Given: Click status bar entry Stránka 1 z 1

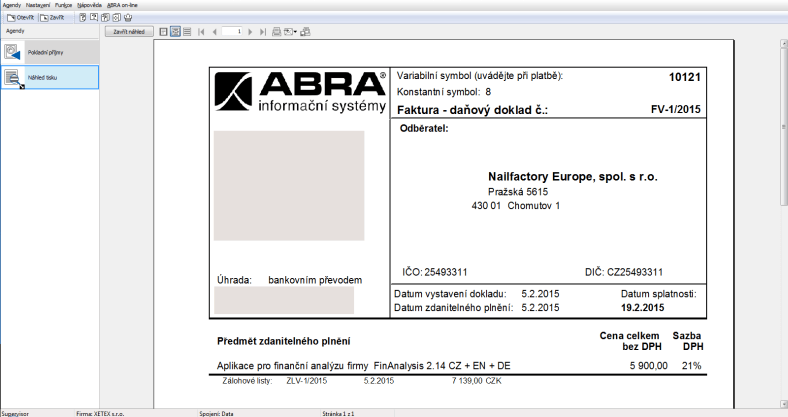Looking at the screenshot, I should 338,413.
